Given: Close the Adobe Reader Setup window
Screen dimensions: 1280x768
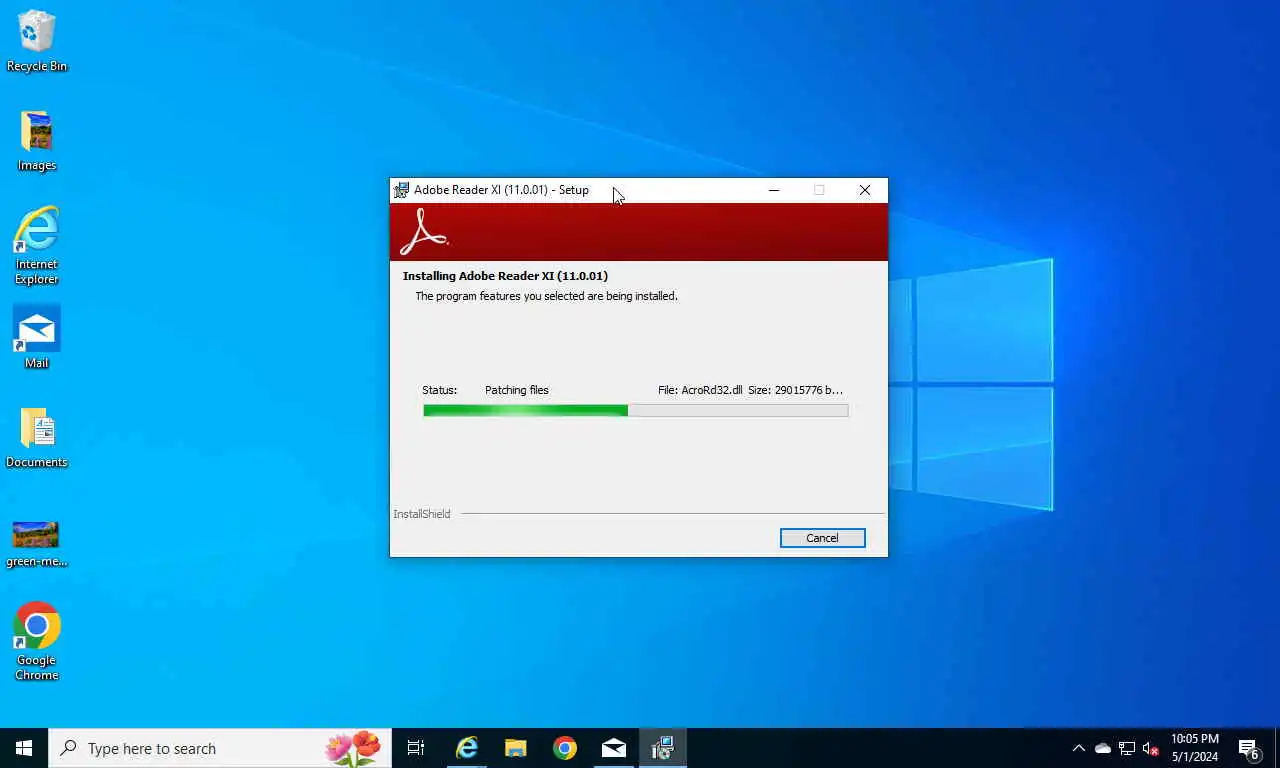Looking at the screenshot, I should tap(865, 190).
